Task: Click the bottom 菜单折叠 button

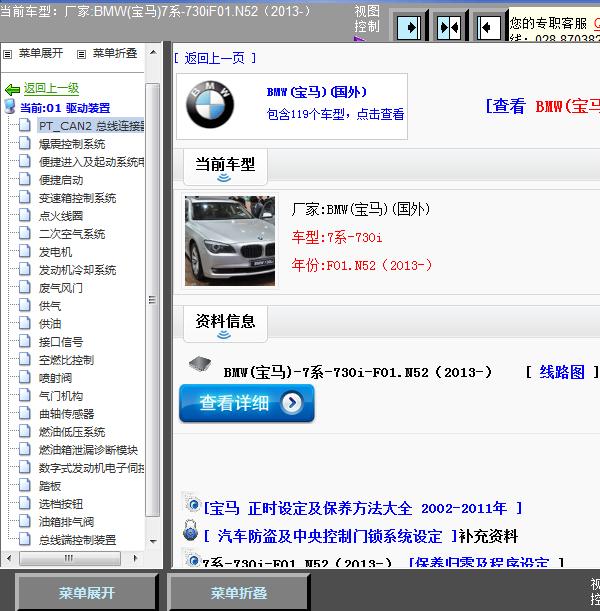Action: (238, 593)
